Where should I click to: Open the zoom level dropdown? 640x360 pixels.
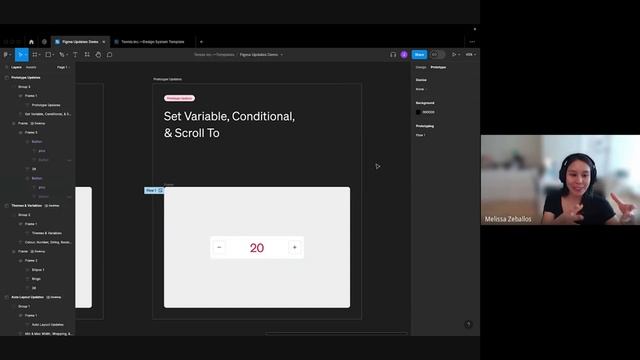click(471, 54)
